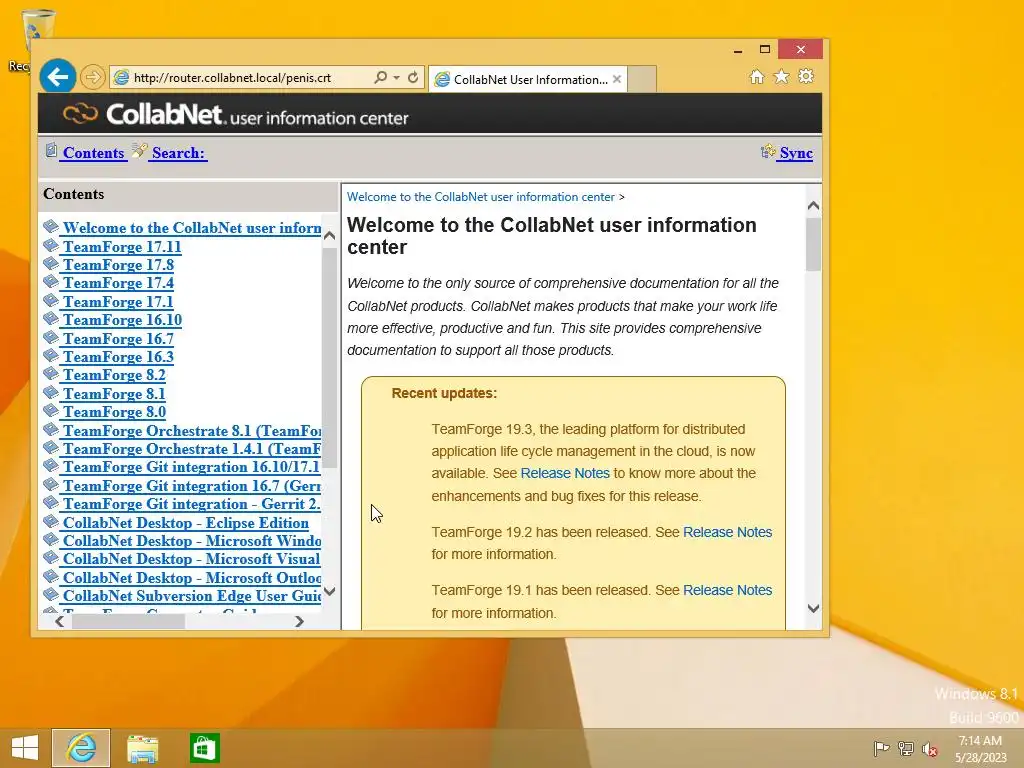This screenshot has width=1024, height=768.
Task: Open TeamForge Orchestrate 1.4.1 entry
Action: (191, 449)
